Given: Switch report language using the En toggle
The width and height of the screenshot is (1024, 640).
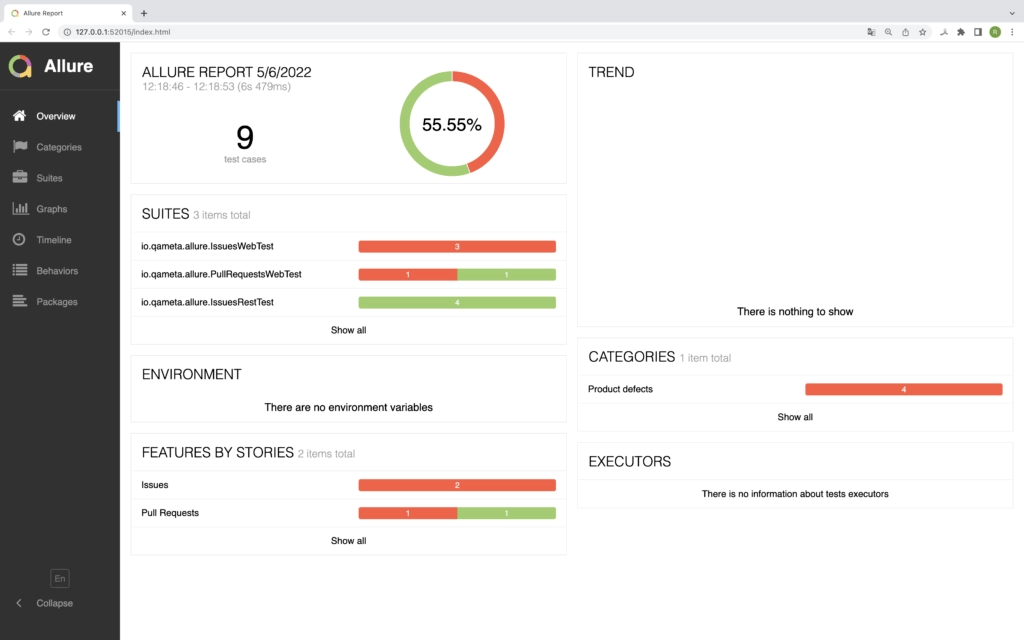Looking at the screenshot, I should pyautogui.click(x=59, y=578).
